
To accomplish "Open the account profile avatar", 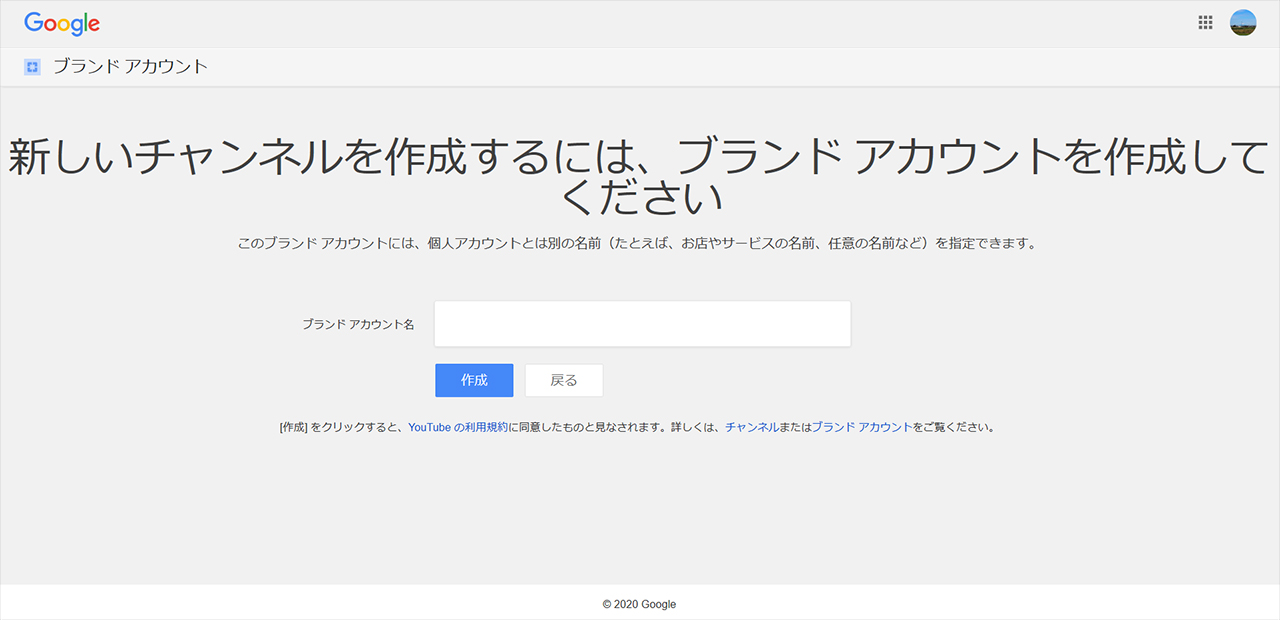I will [1243, 23].
